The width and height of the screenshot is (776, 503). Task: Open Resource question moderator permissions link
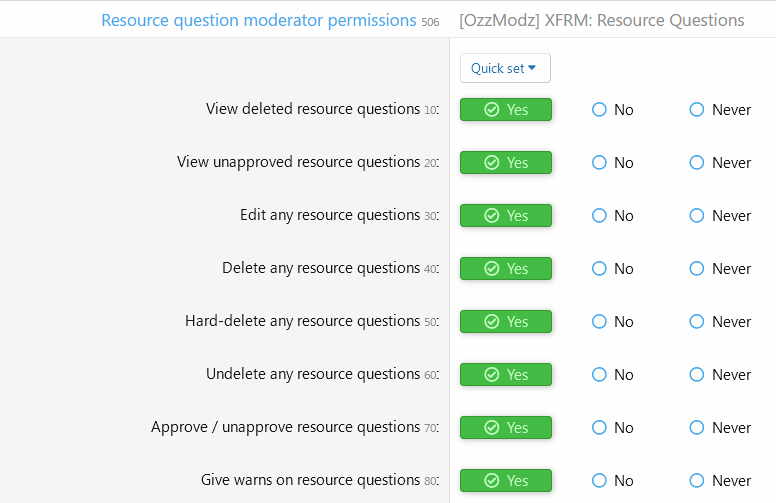259,20
